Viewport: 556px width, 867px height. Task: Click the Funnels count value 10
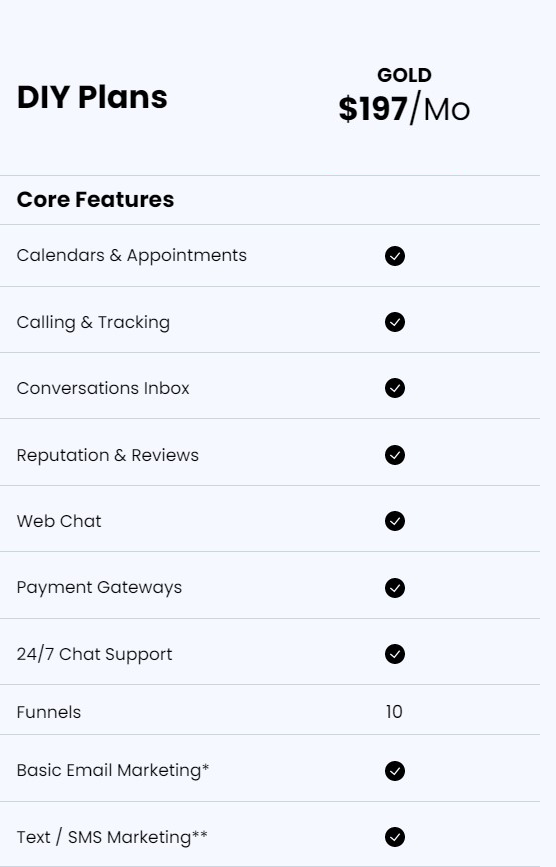(x=394, y=712)
